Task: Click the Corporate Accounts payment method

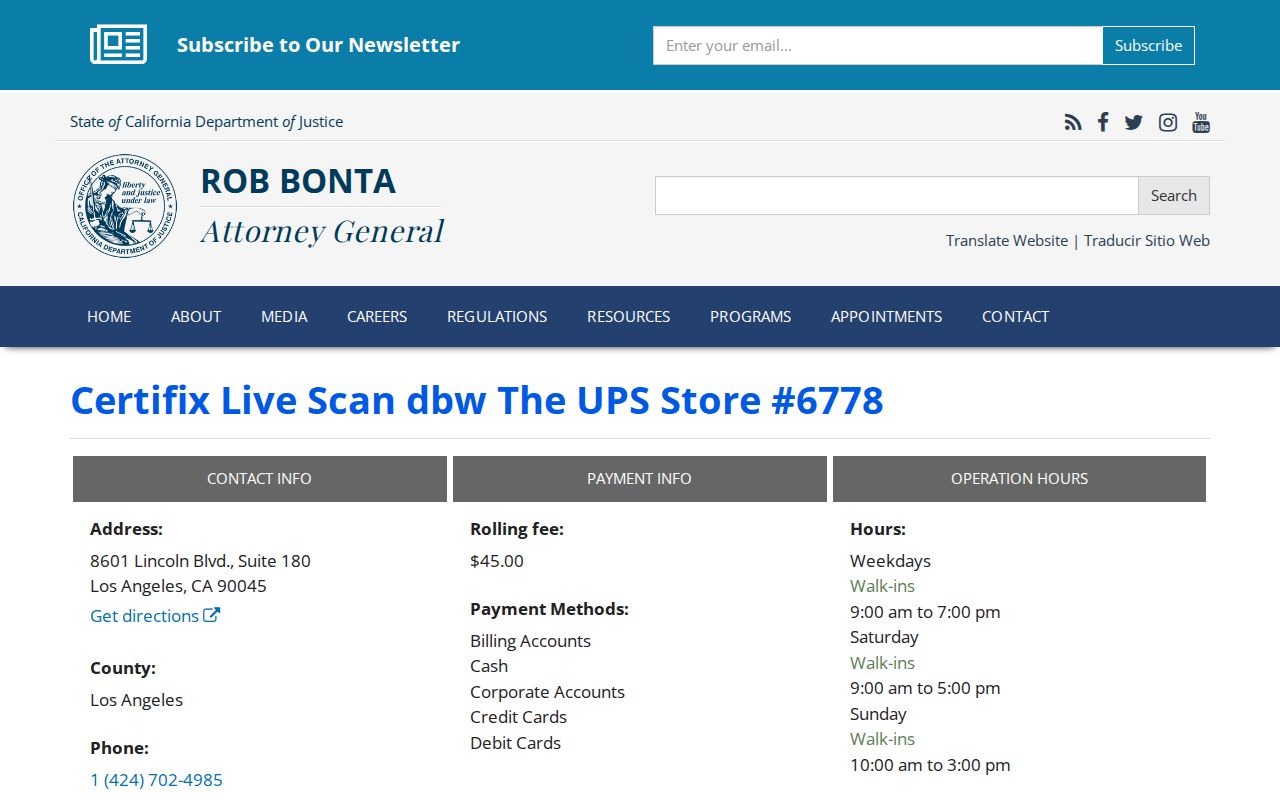Action: pos(547,692)
